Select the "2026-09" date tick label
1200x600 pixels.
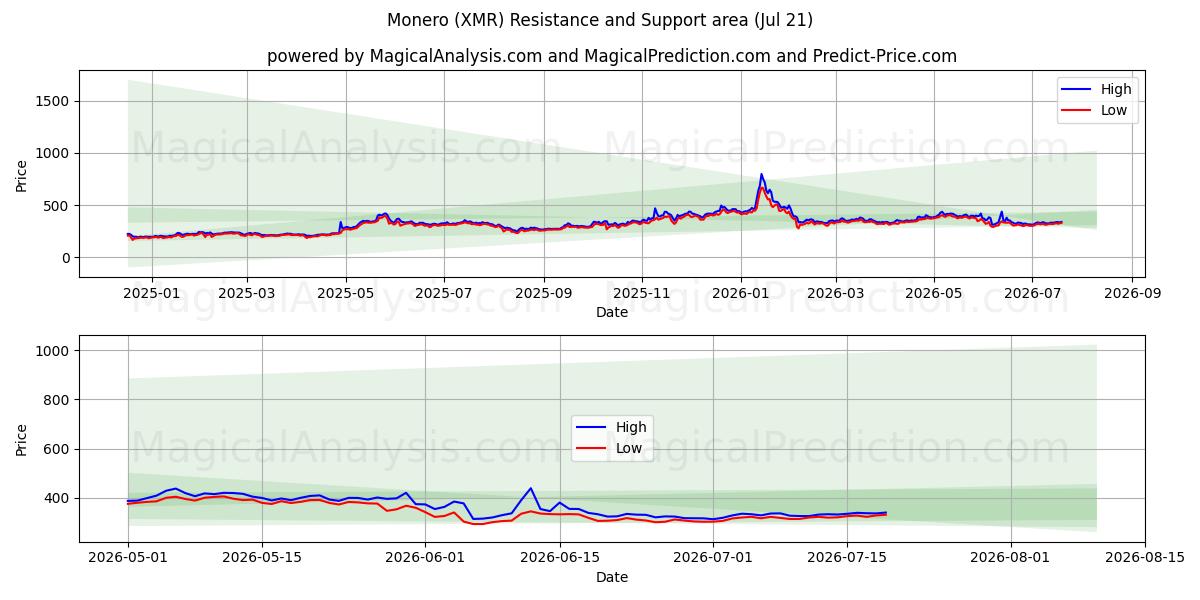click(x=1133, y=293)
